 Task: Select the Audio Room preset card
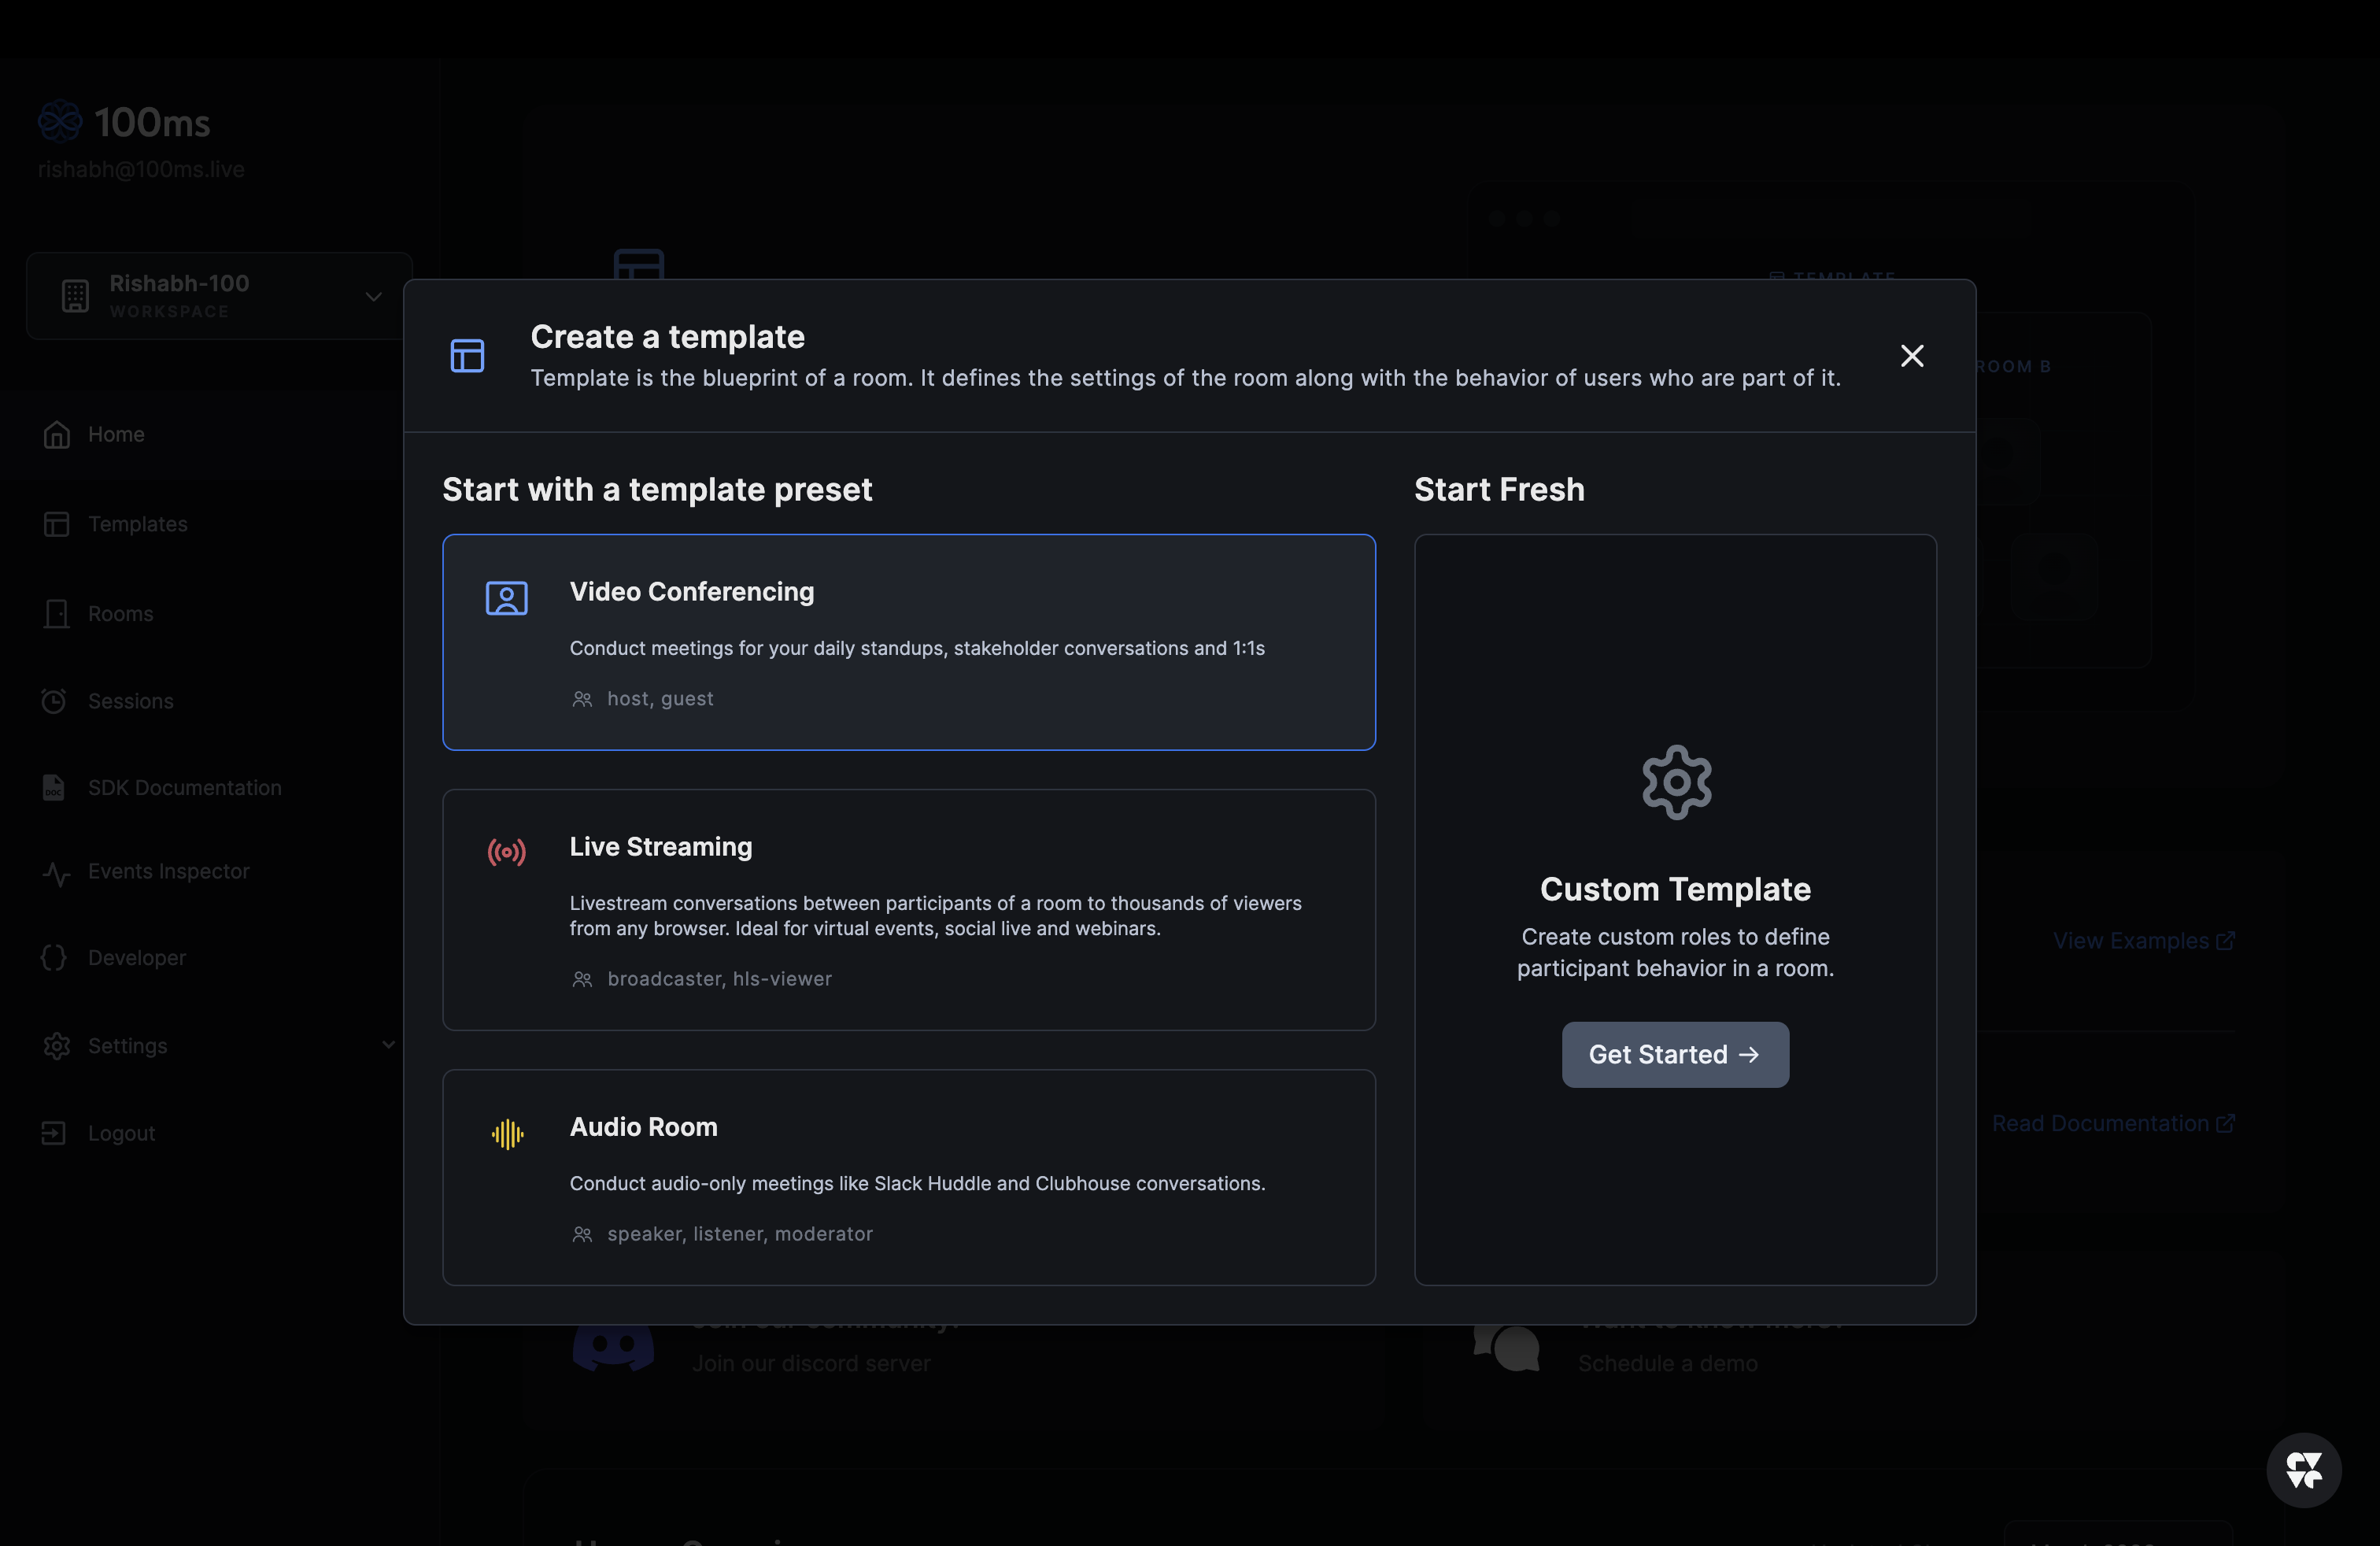coord(908,1177)
